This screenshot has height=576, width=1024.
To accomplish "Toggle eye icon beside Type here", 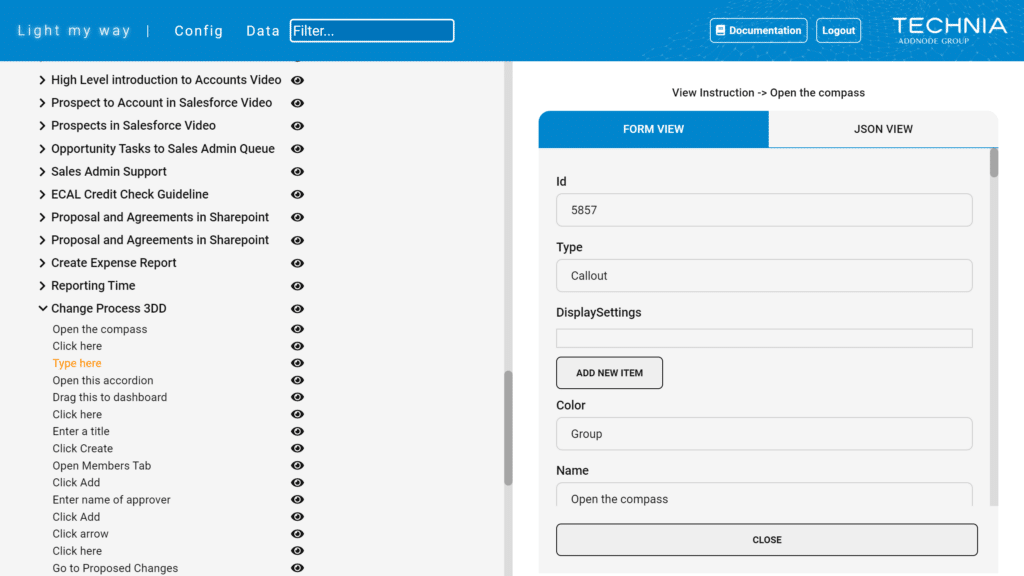I will pyautogui.click(x=297, y=363).
